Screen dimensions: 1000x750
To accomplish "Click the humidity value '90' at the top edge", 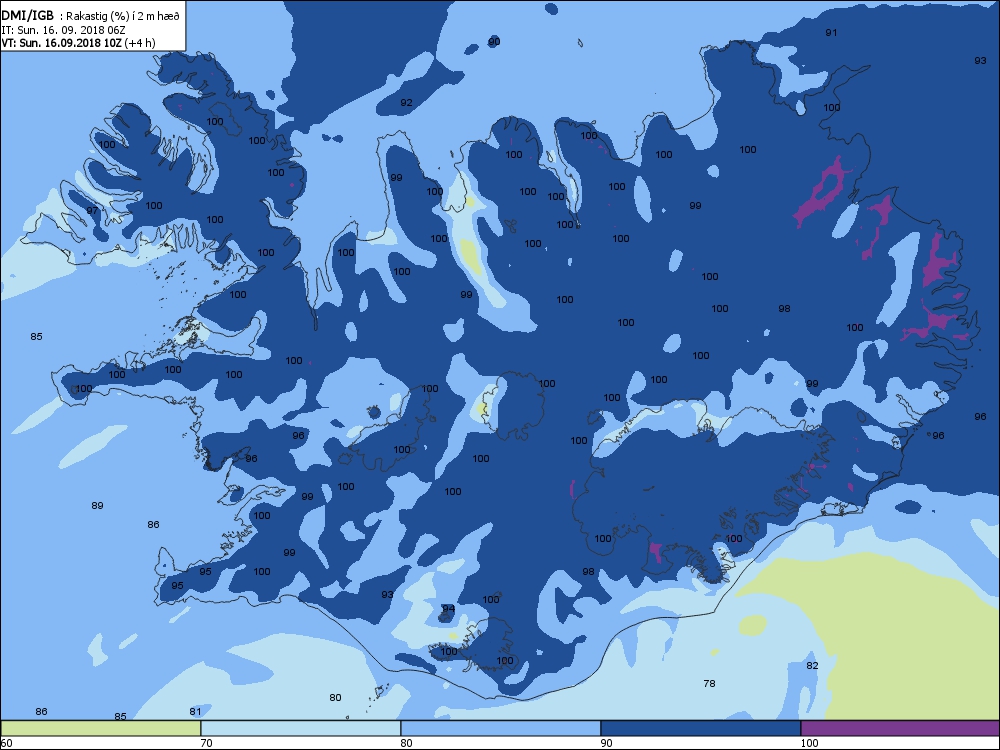I will tap(494, 42).
